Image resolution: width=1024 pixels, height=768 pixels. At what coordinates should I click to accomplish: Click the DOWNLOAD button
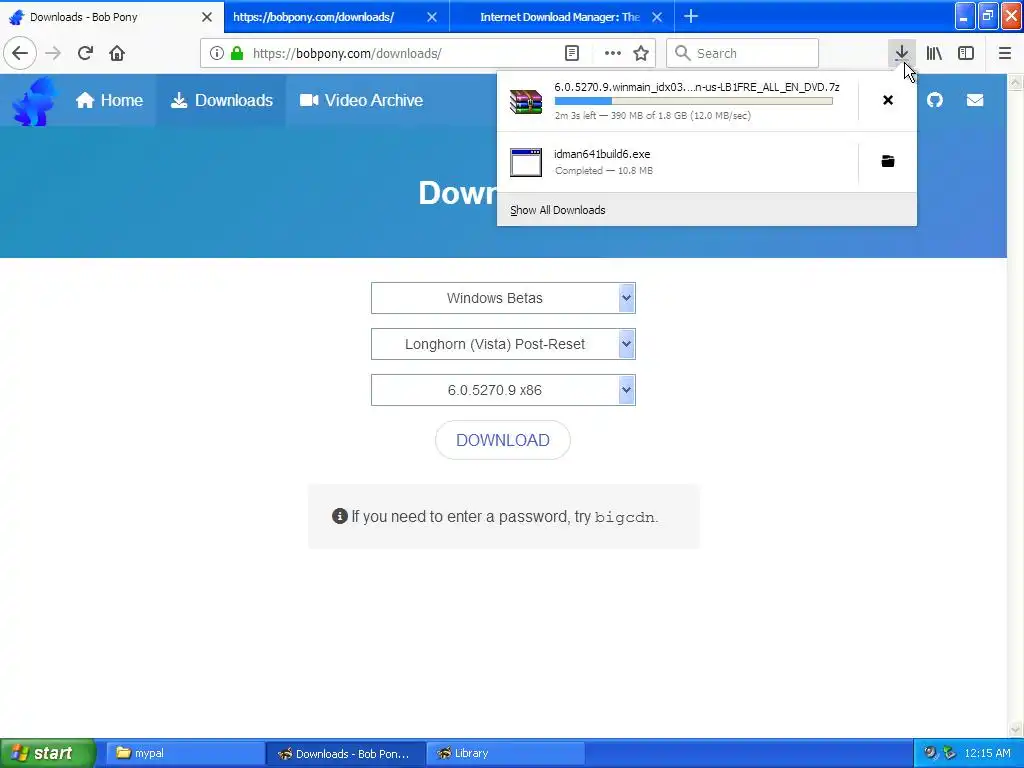pyautogui.click(x=503, y=440)
